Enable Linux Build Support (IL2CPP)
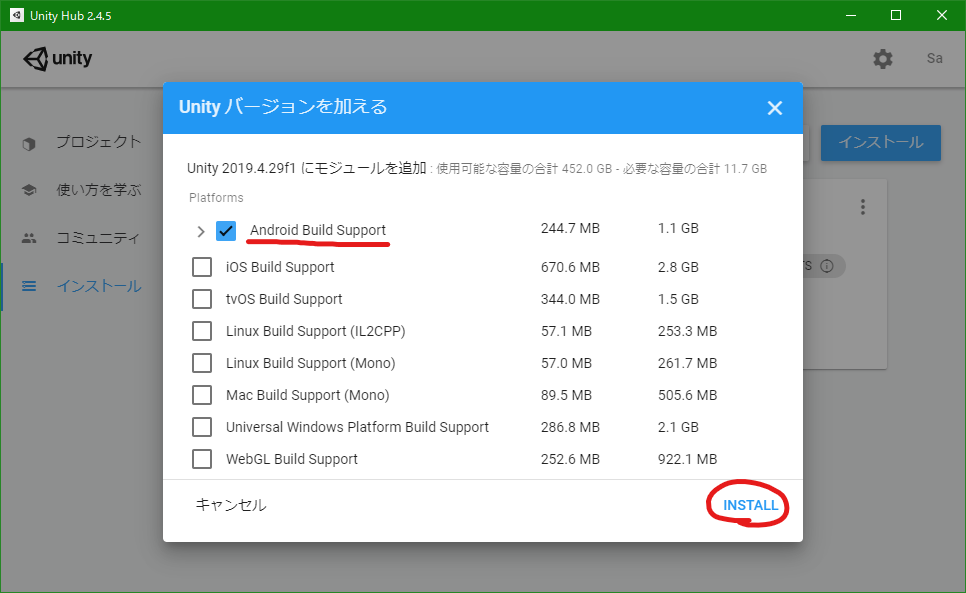The image size is (966, 593). [202, 331]
